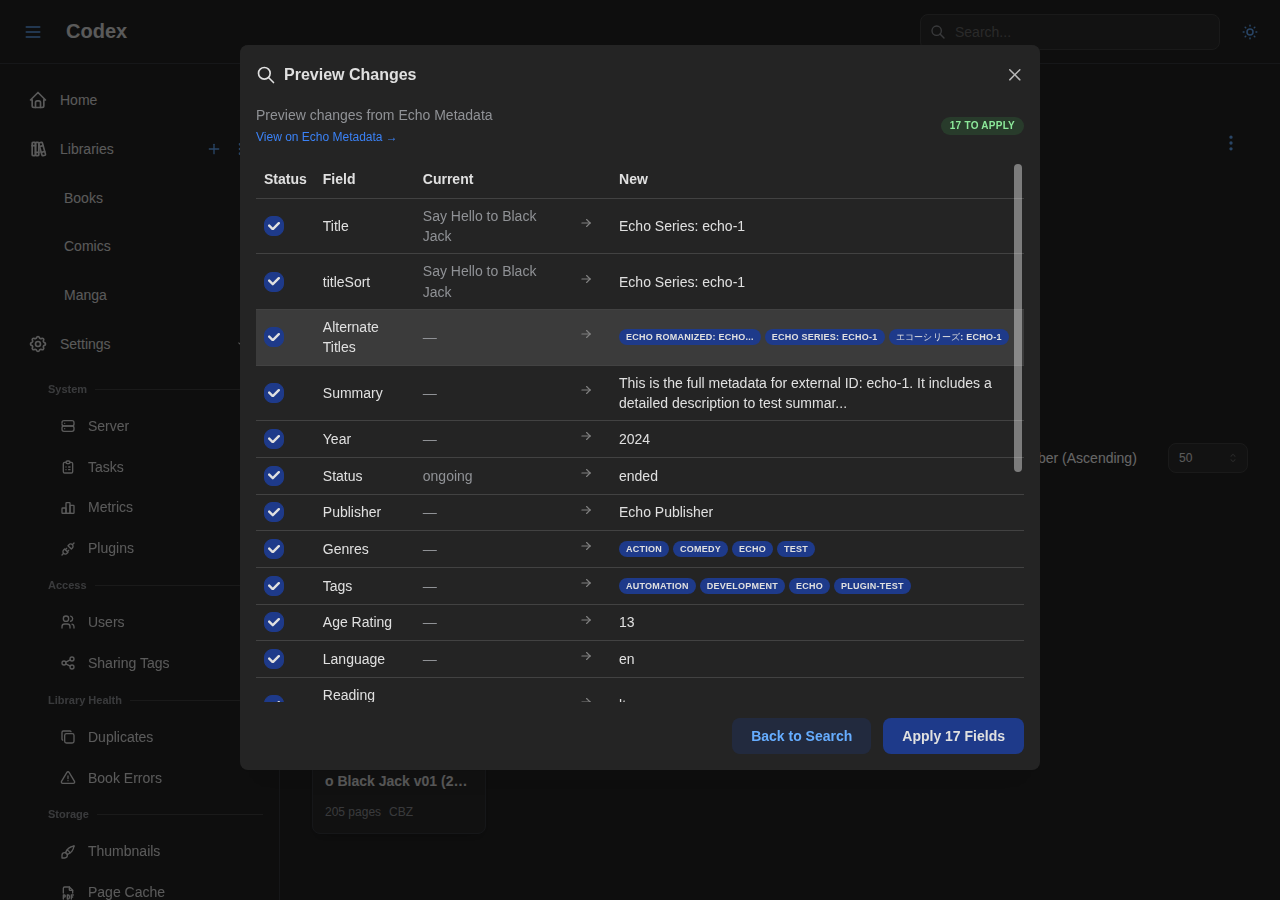The height and width of the screenshot is (900, 1280).
Task: Open Server settings from the sidebar
Action: click(x=107, y=425)
